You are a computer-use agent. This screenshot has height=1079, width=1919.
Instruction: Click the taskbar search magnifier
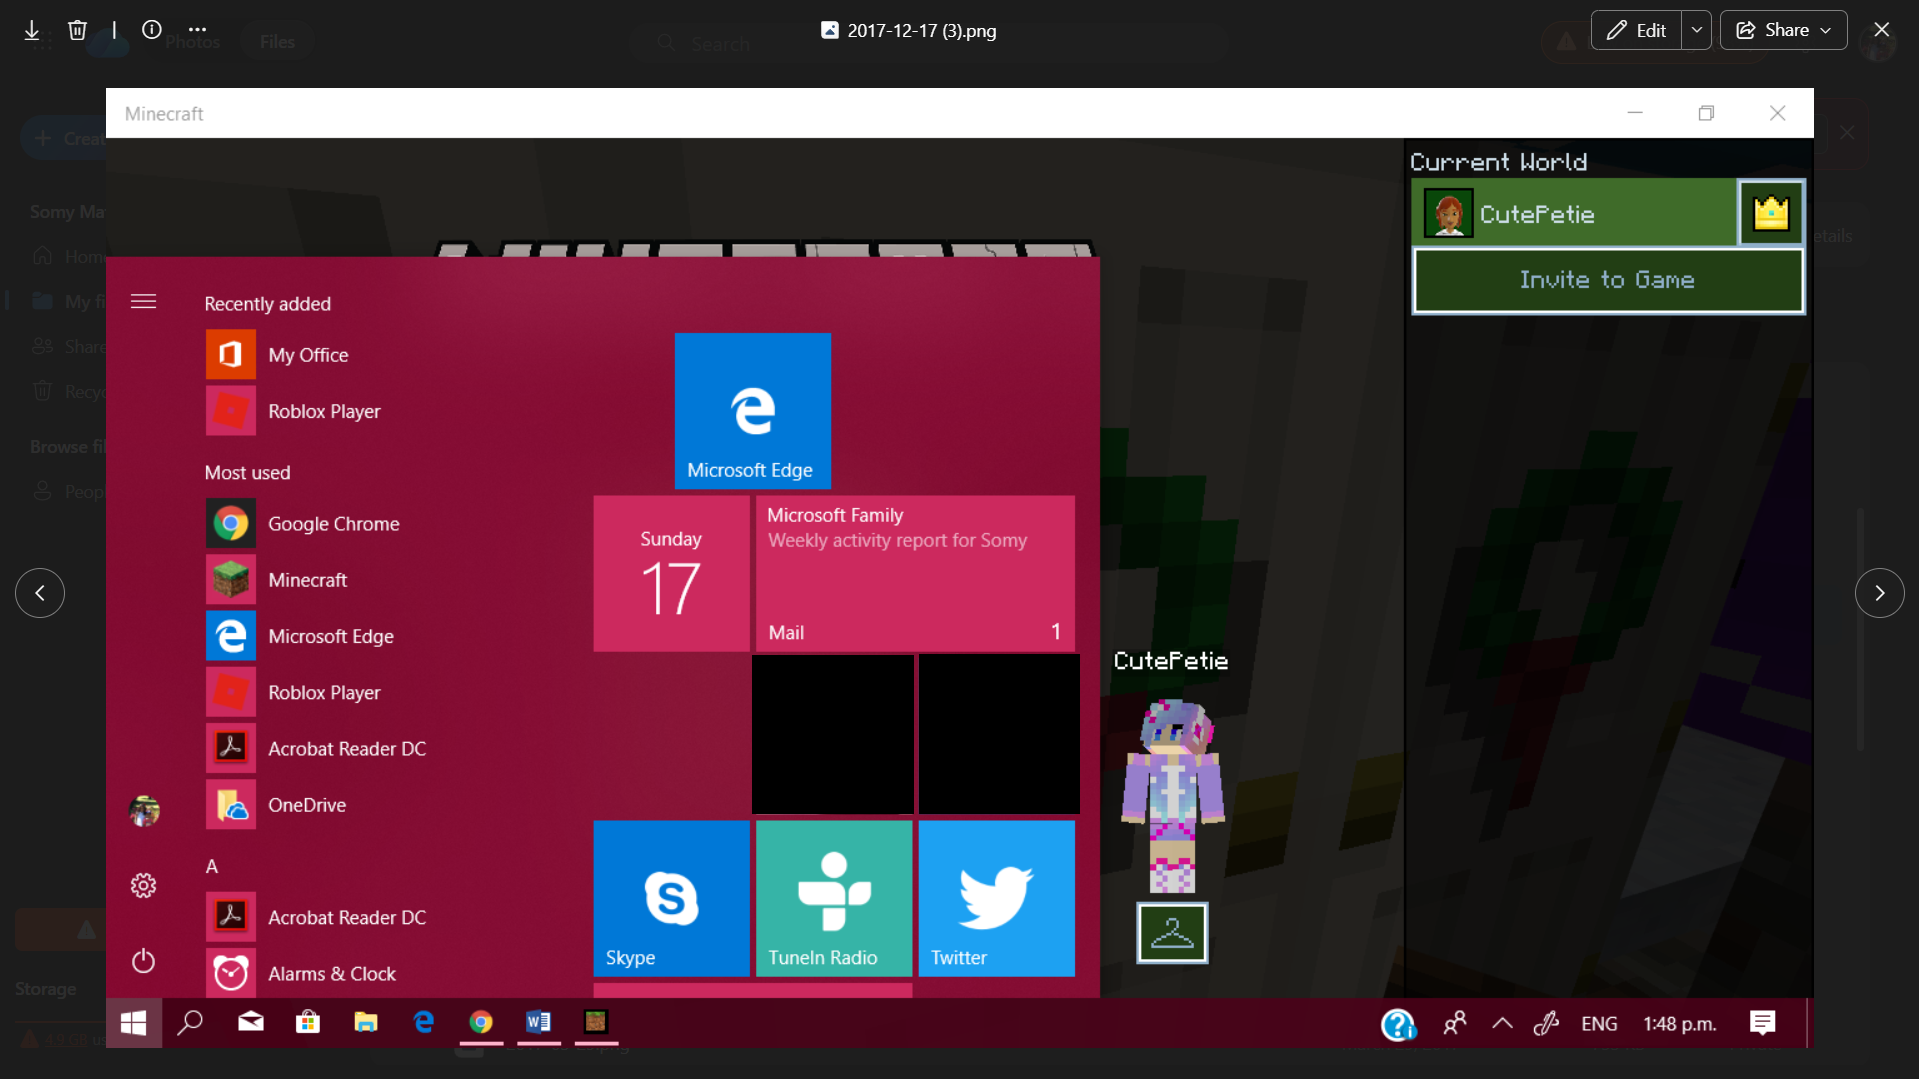coord(190,1022)
